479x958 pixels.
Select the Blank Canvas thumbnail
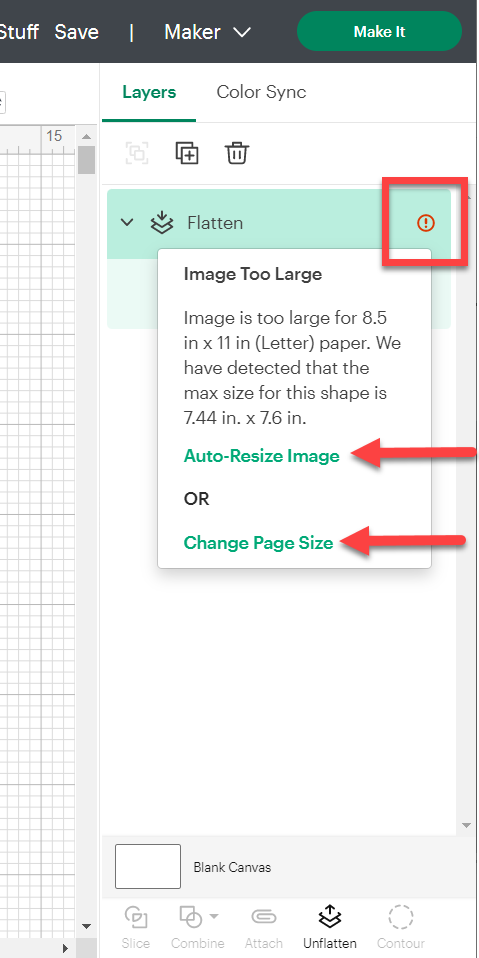pyautogui.click(x=148, y=866)
